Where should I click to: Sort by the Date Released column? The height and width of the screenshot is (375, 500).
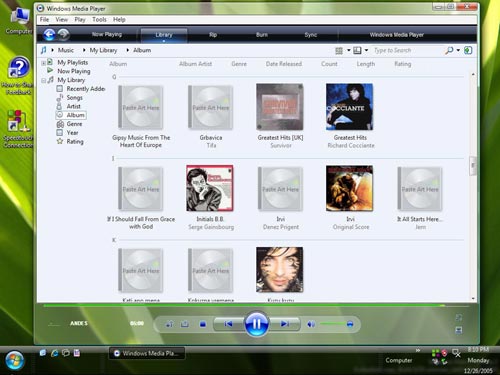click(x=284, y=64)
